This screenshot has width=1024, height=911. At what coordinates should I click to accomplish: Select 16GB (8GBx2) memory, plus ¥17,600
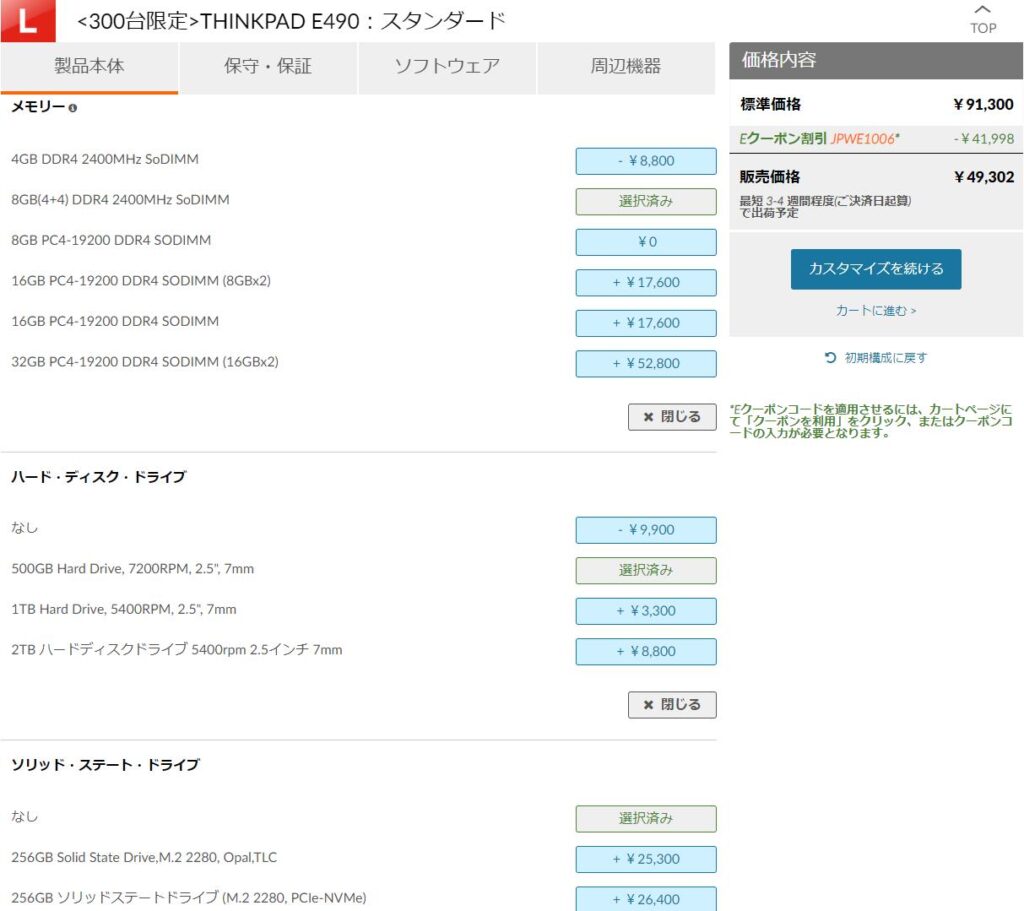coord(646,283)
